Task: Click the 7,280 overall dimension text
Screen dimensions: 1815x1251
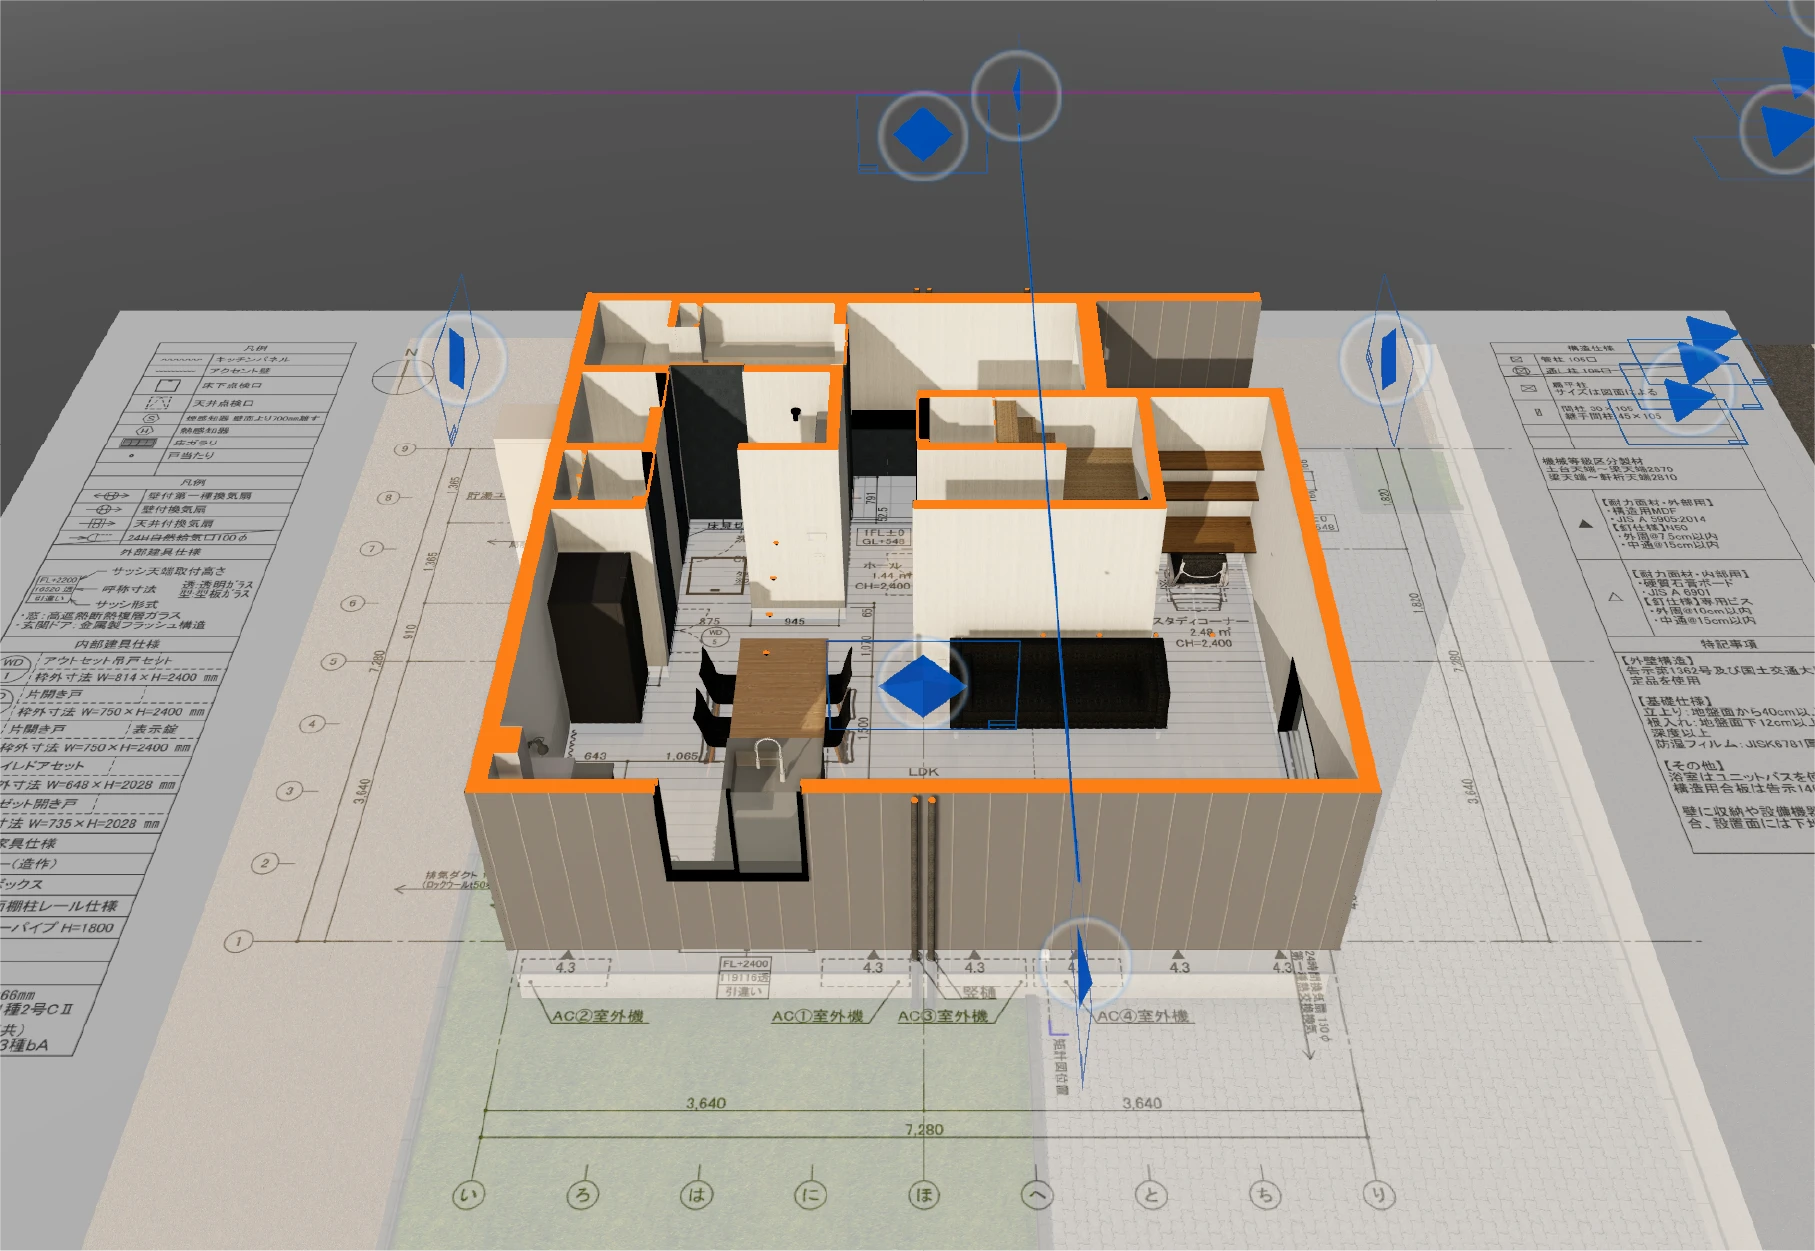Action: point(924,1130)
